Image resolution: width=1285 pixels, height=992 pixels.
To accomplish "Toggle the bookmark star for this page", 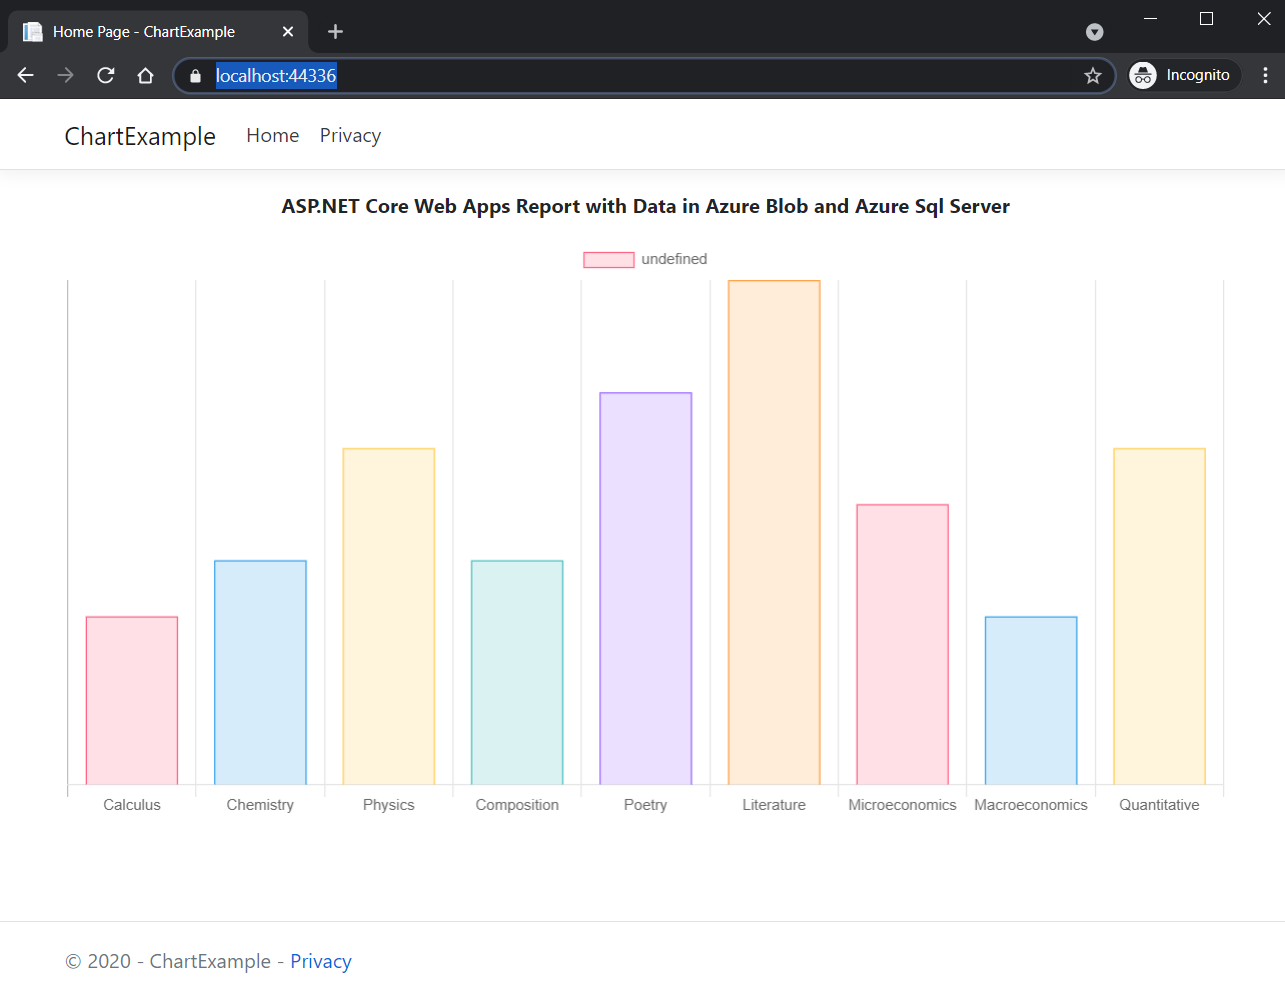I will pyautogui.click(x=1092, y=75).
